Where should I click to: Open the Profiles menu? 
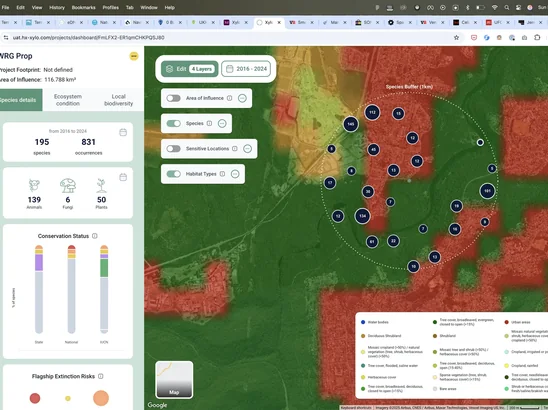pyautogui.click(x=110, y=7)
